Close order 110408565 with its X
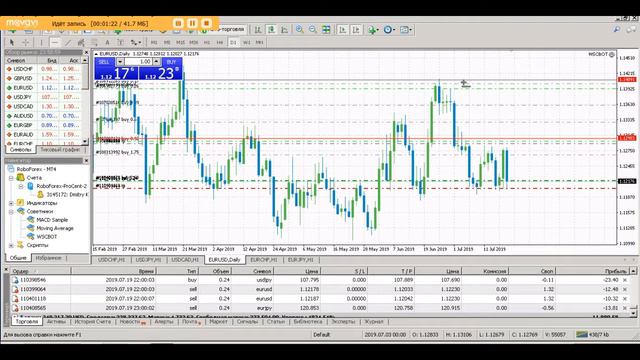640x360 pixels. point(624,308)
